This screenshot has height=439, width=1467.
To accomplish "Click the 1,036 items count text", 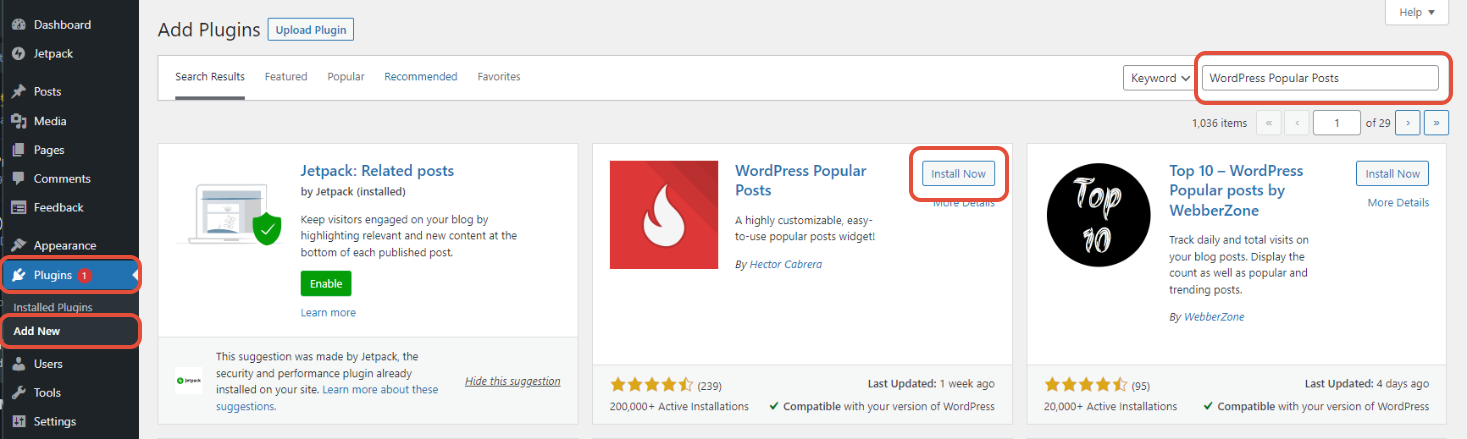I will click(x=1220, y=123).
